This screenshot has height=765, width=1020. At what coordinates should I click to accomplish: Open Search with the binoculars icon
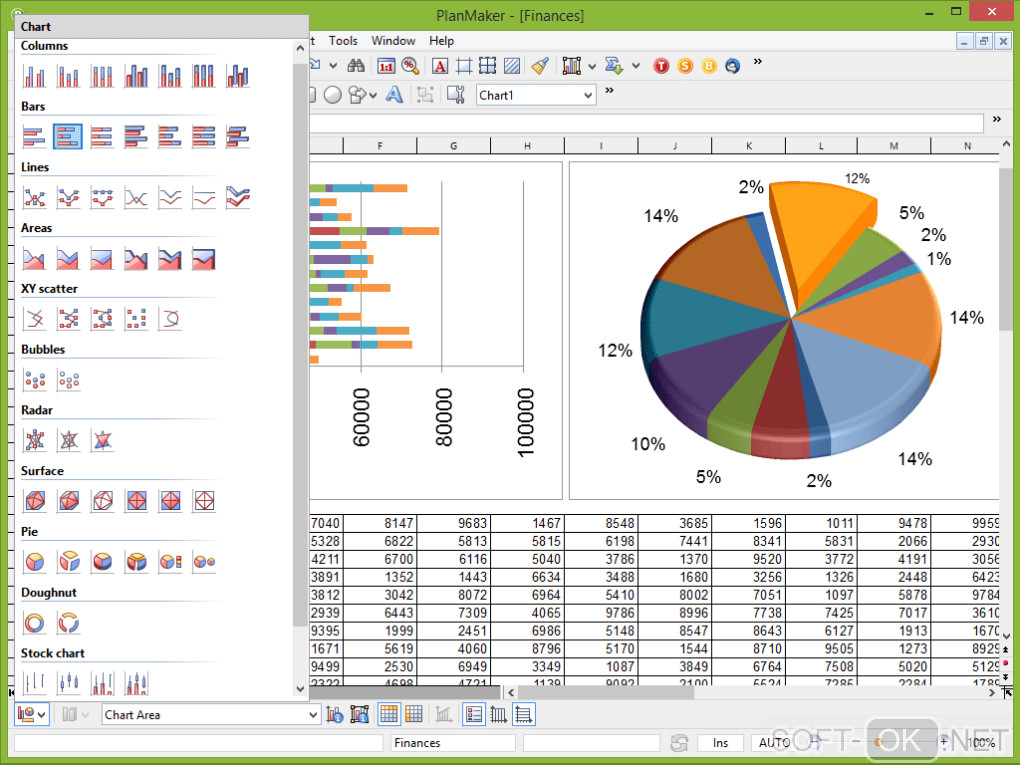point(356,65)
